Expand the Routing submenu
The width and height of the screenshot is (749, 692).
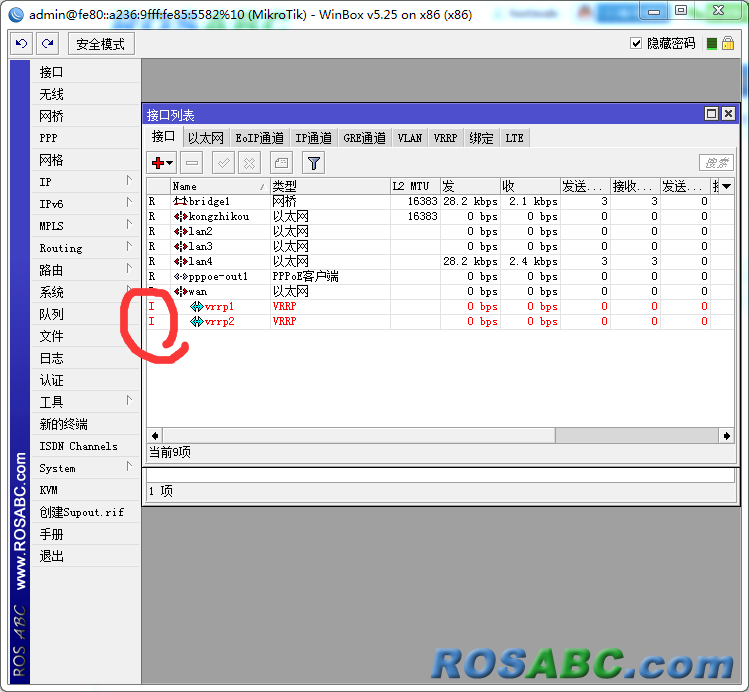coord(85,248)
